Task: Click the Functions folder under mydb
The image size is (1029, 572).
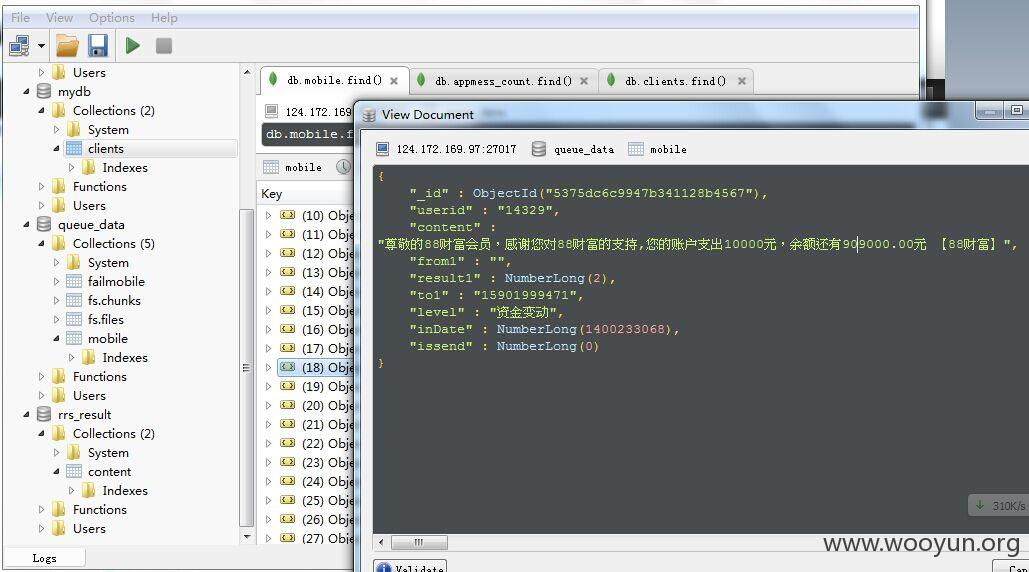Action: point(100,186)
